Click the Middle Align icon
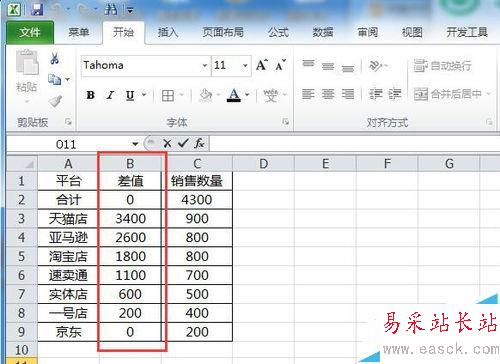The height and width of the screenshot is (364, 500). tap(328, 67)
